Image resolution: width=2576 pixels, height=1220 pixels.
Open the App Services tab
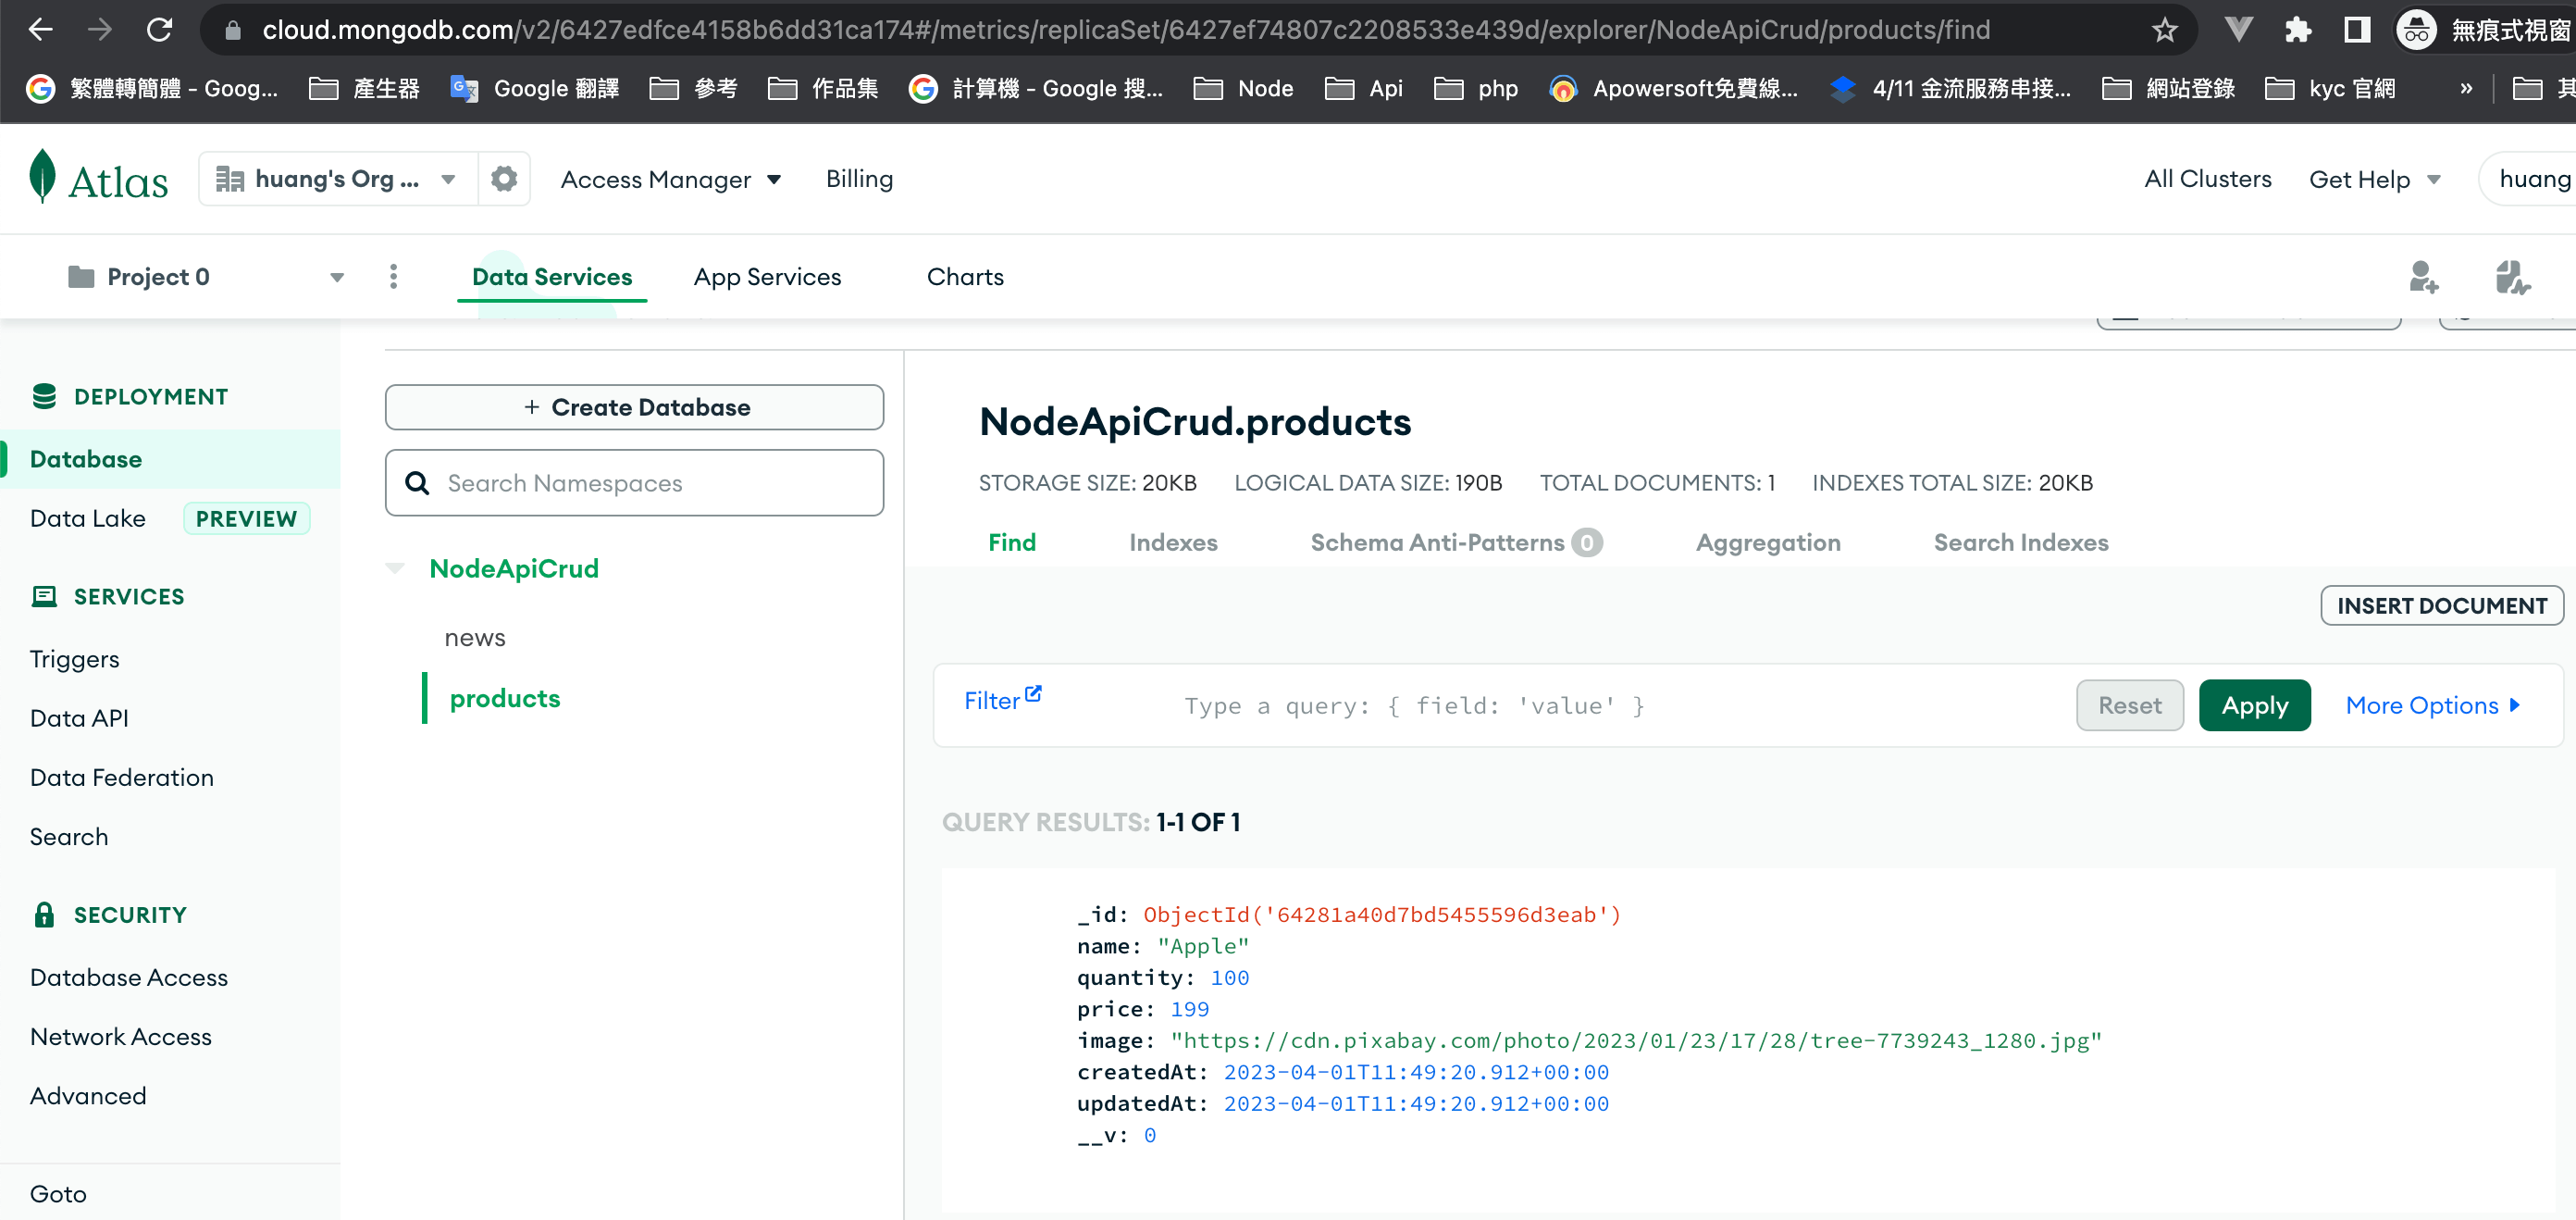pyautogui.click(x=767, y=277)
